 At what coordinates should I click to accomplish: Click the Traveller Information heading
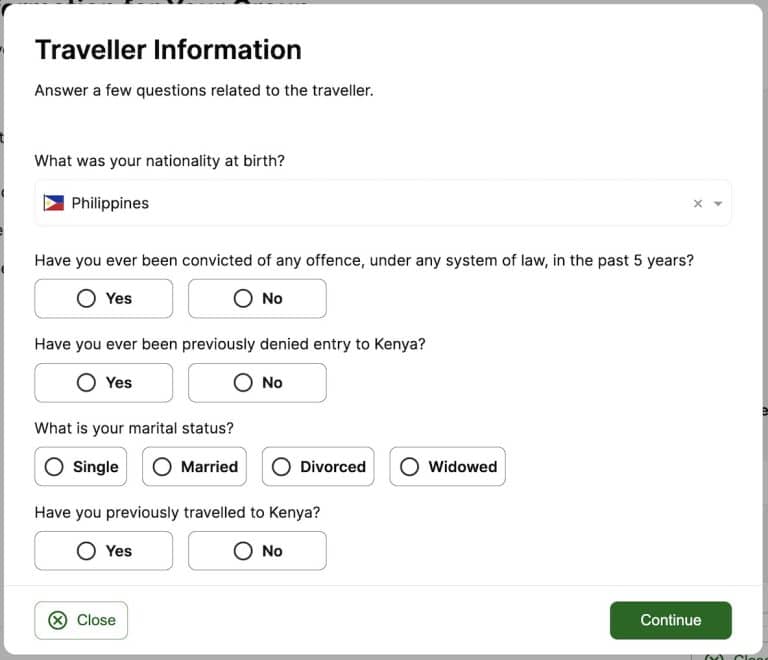tap(168, 50)
